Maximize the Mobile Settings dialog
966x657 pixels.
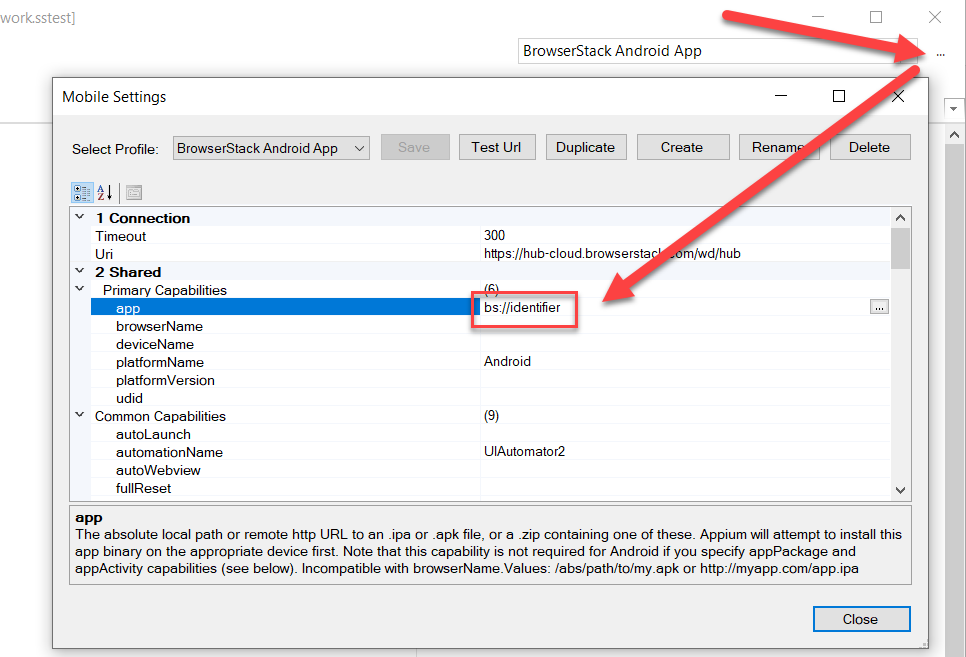(x=839, y=96)
